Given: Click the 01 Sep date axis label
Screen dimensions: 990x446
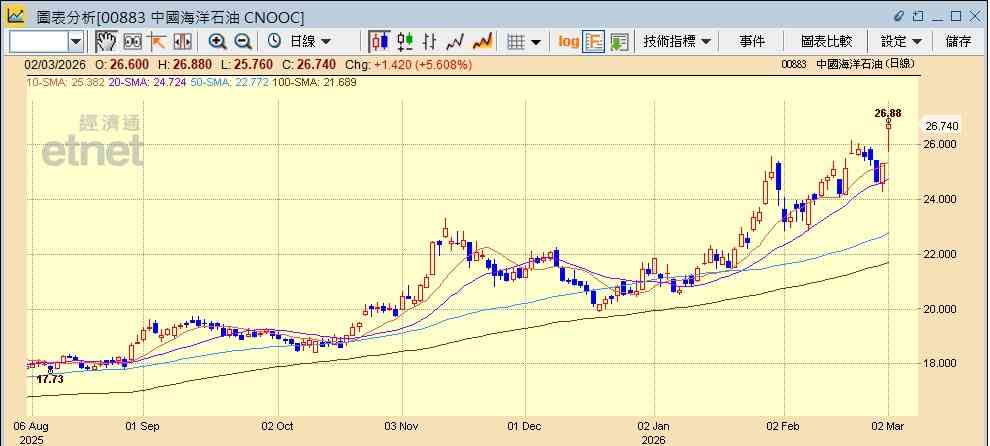Looking at the screenshot, I should click(x=141, y=426).
